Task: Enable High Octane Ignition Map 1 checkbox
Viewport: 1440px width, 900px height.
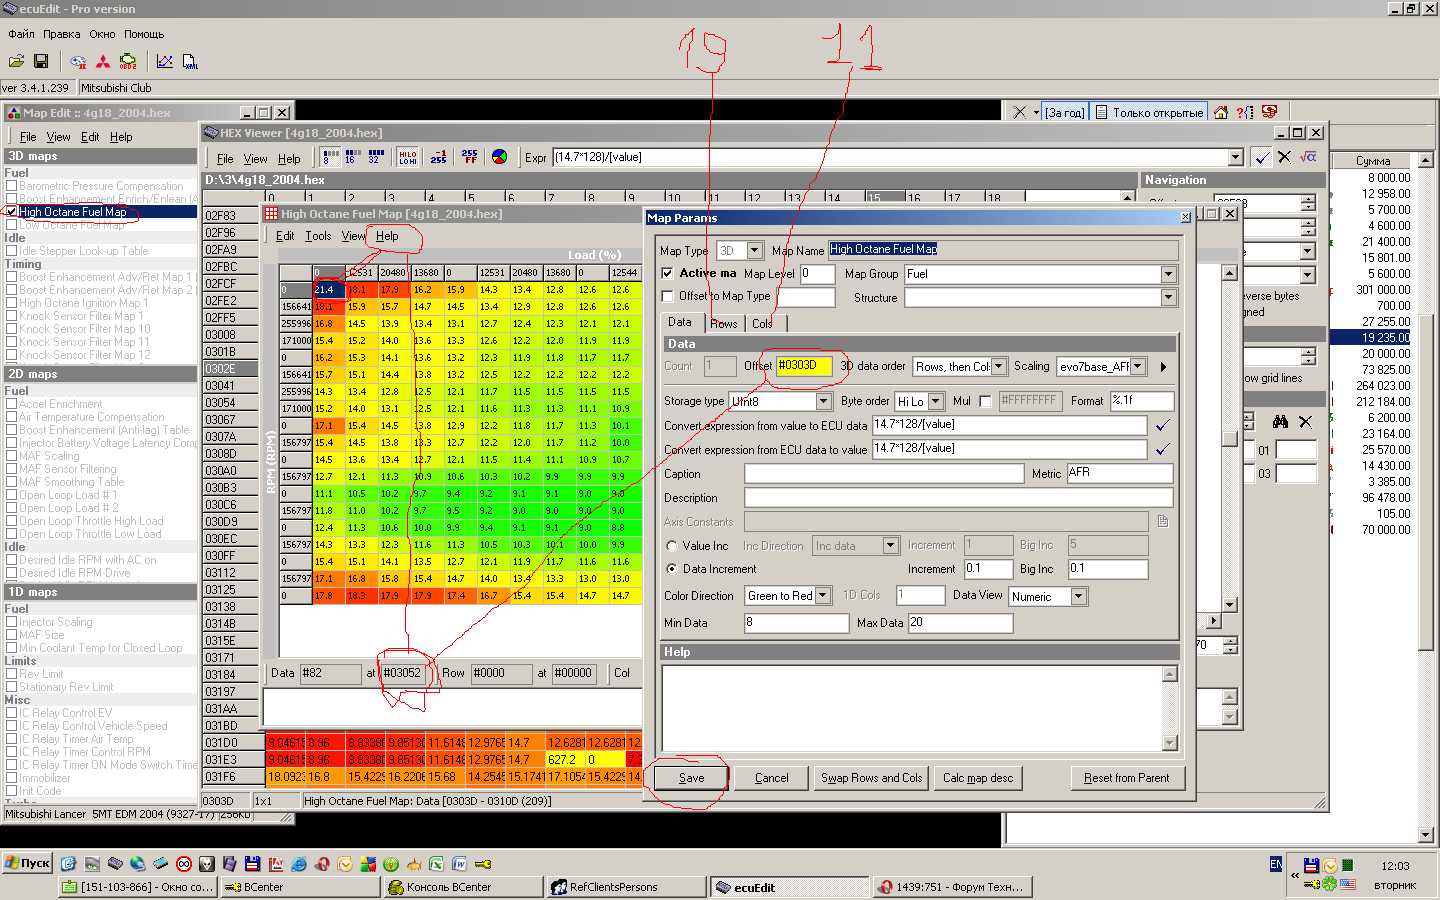Action: pos(12,303)
